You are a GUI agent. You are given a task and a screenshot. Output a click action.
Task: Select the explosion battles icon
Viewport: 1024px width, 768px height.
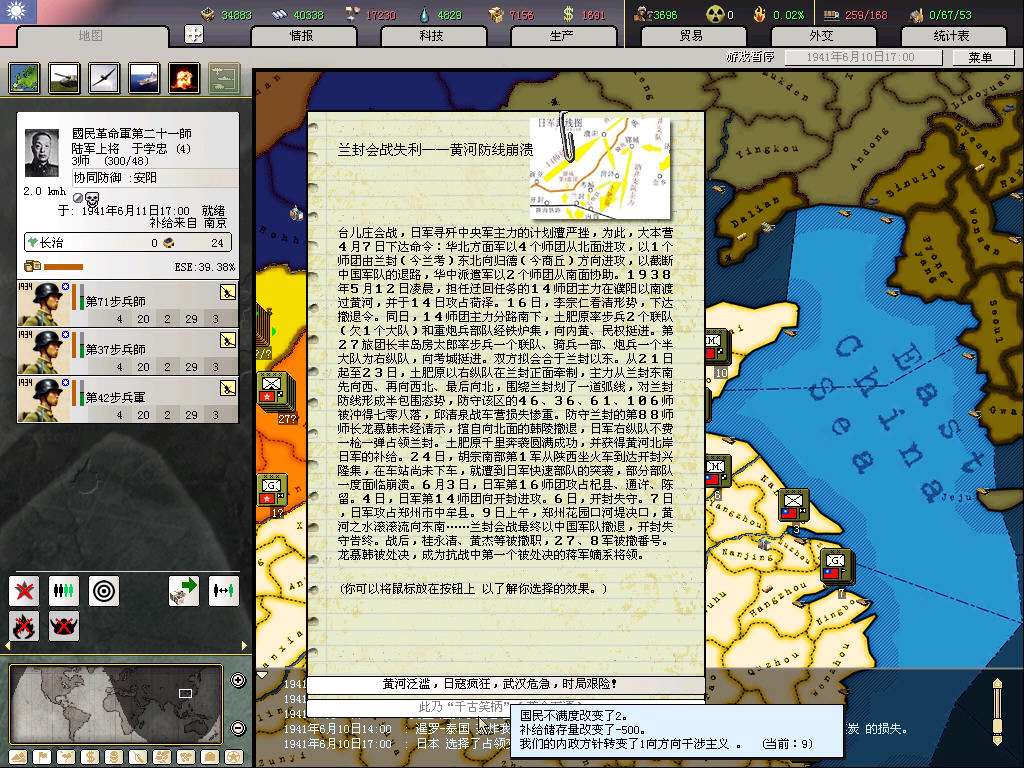click(184, 78)
